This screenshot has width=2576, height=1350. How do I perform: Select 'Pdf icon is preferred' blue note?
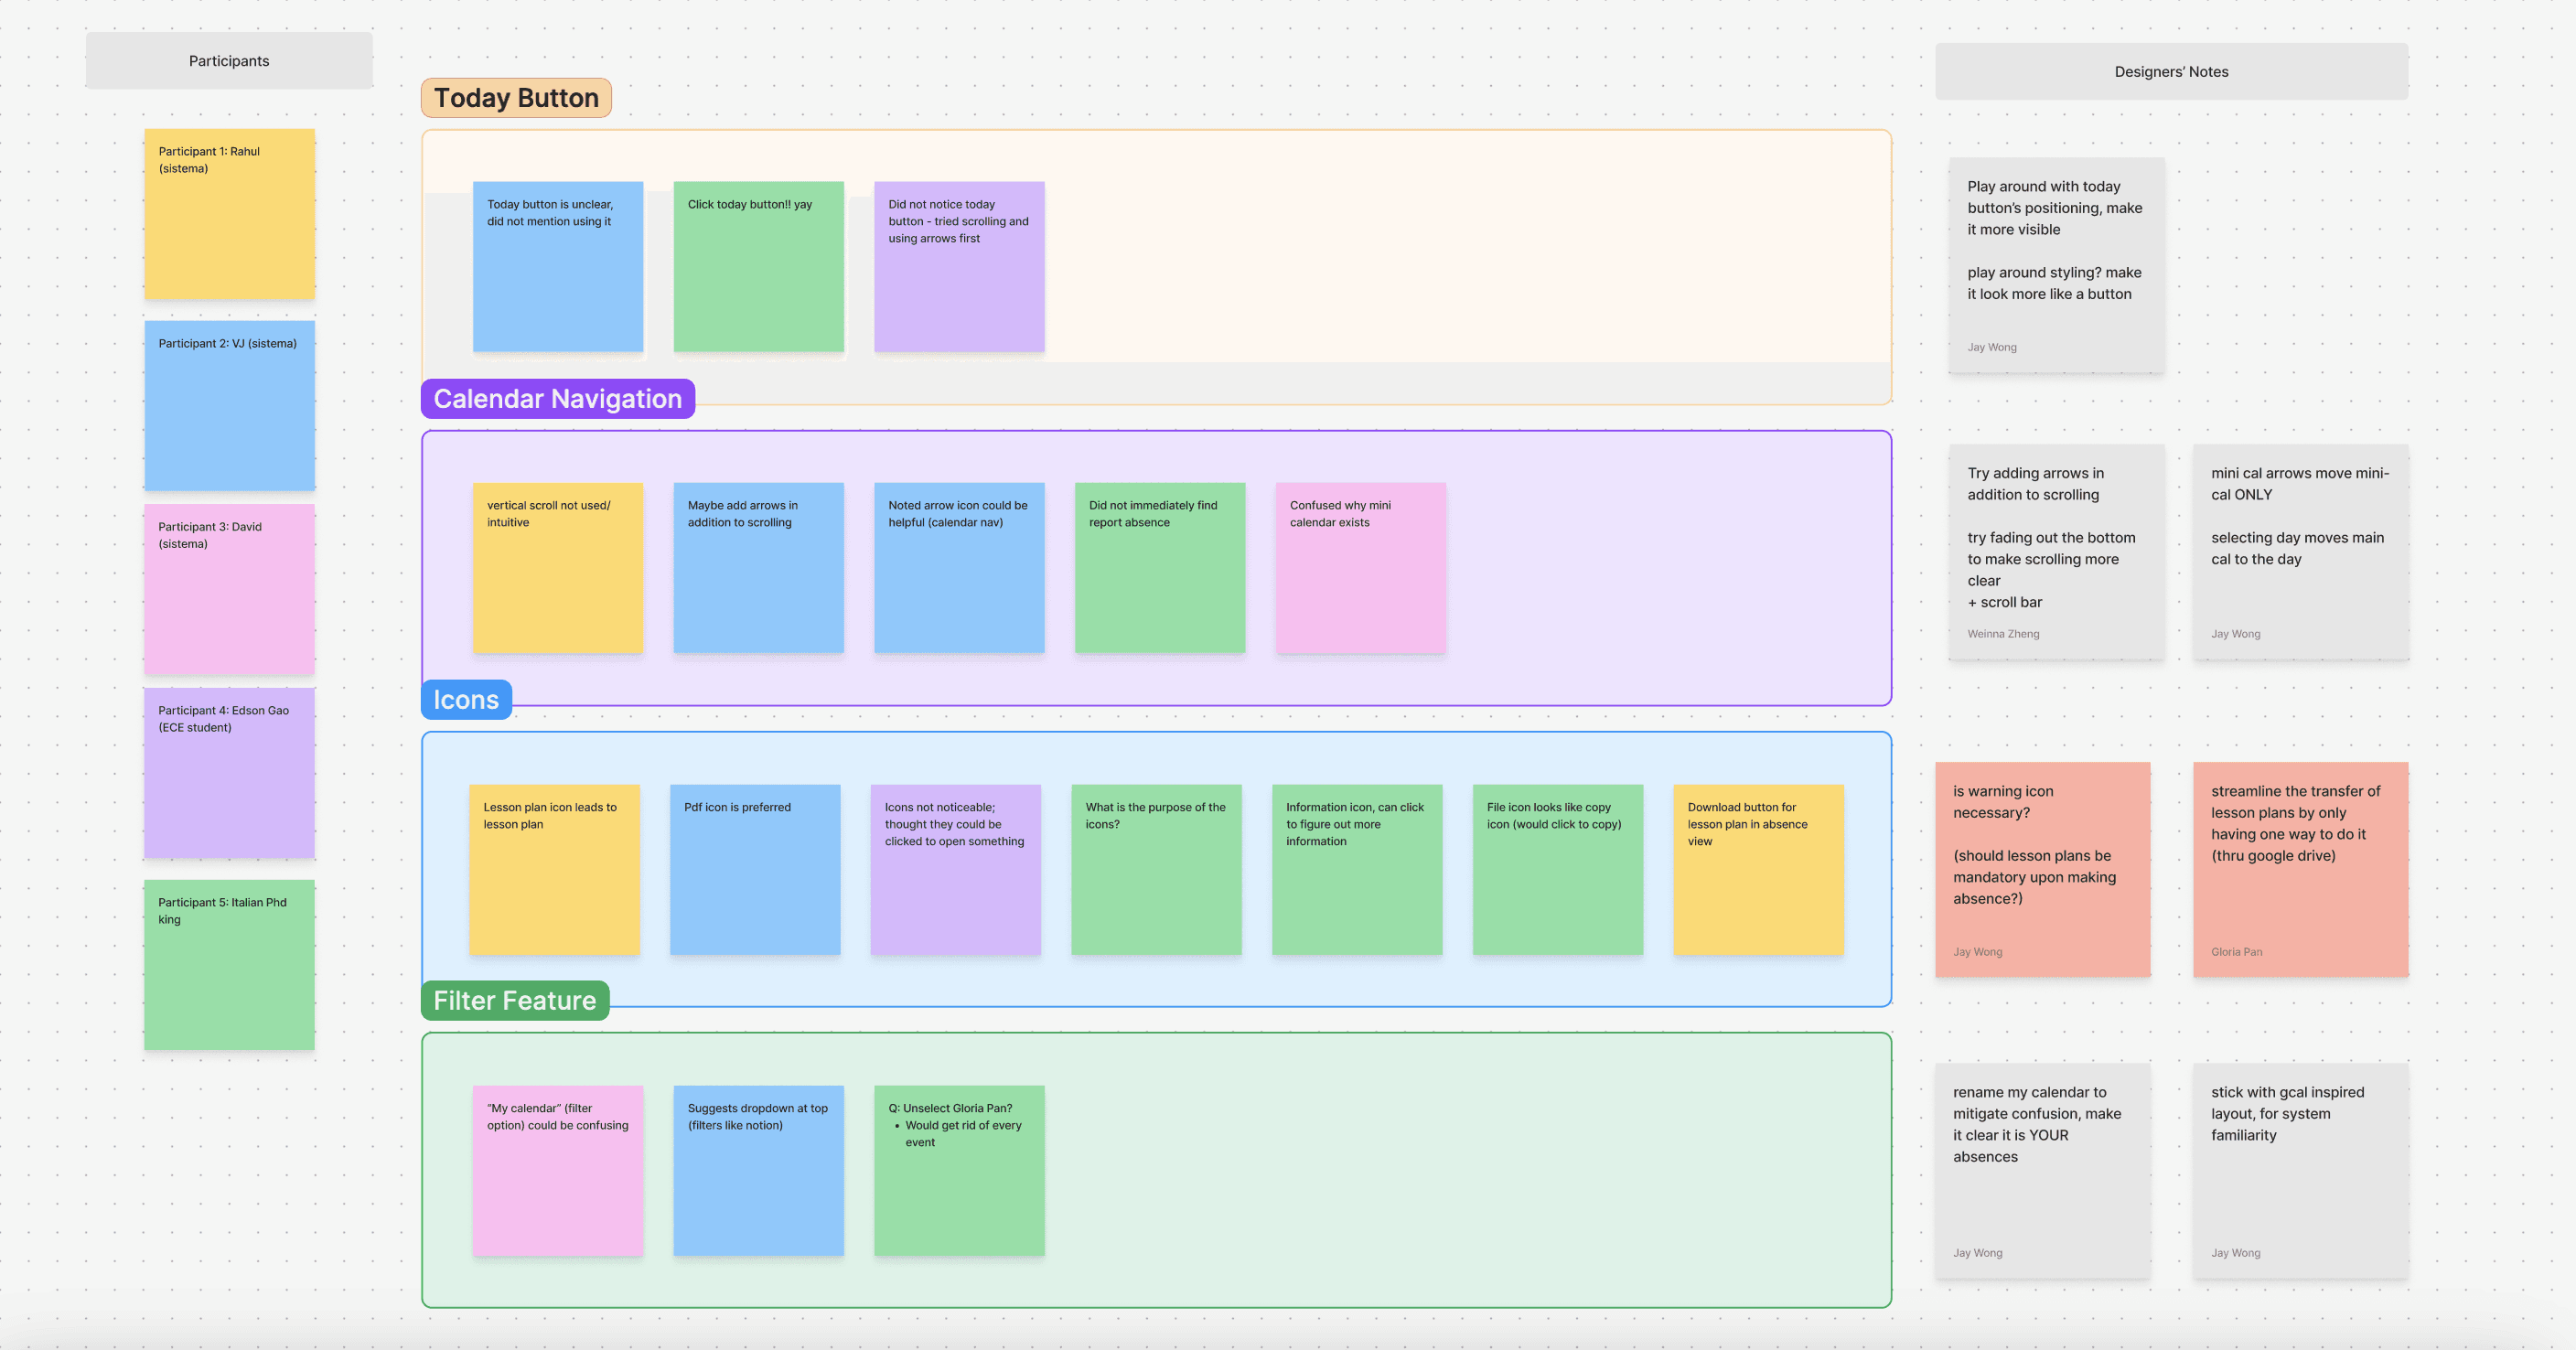(x=754, y=870)
